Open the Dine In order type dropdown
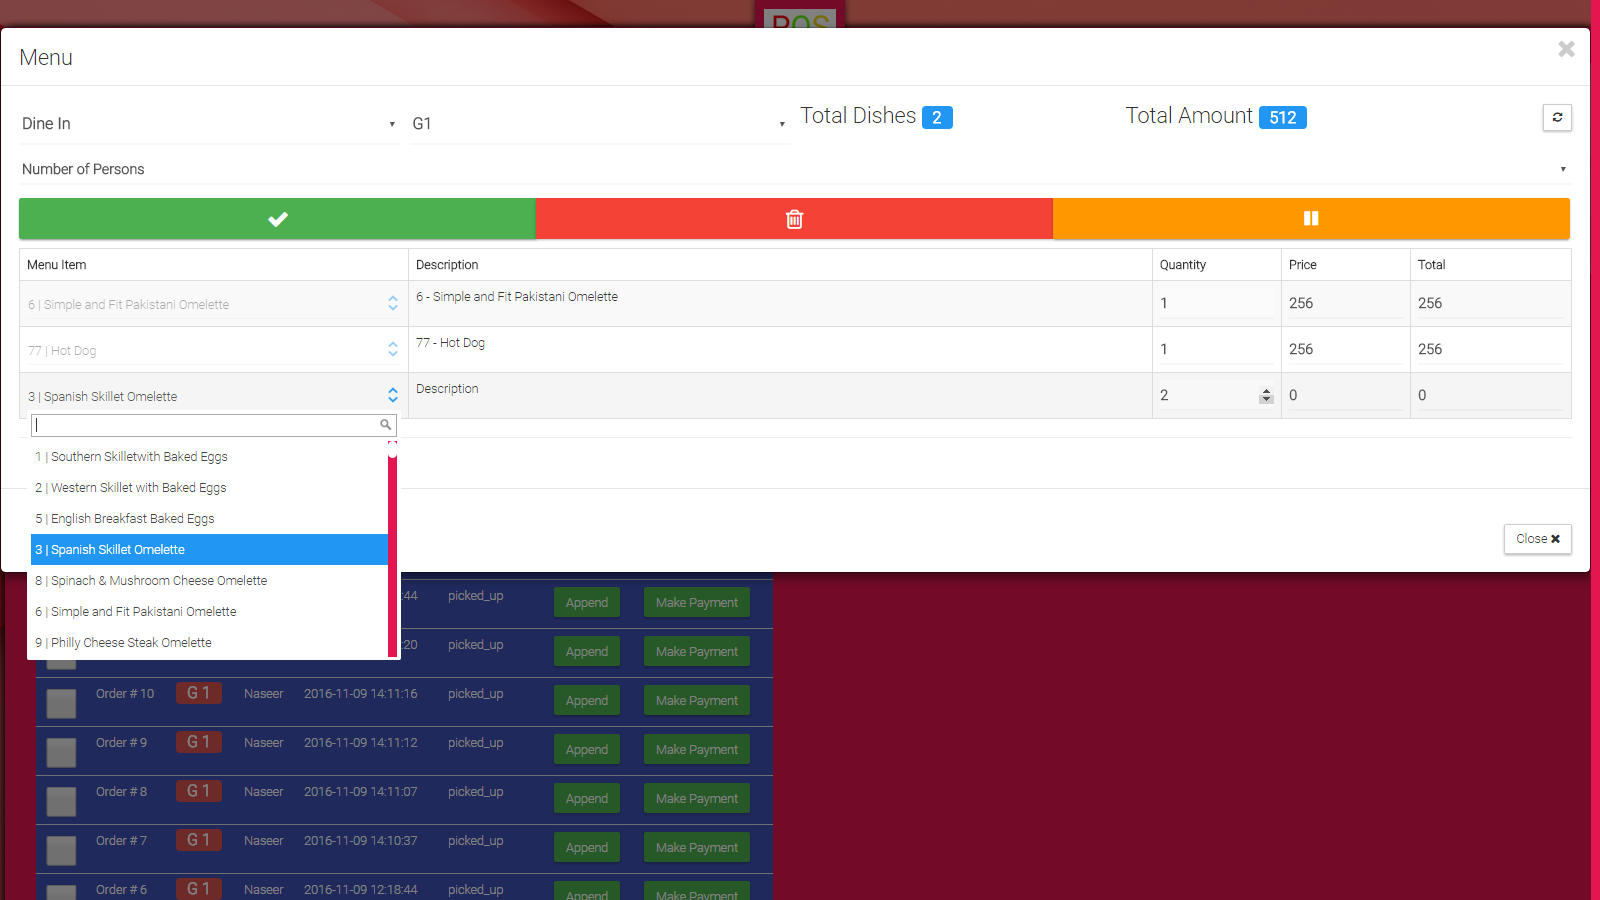The width and height of the screenshot is (1600, 900). pos(209,124)
